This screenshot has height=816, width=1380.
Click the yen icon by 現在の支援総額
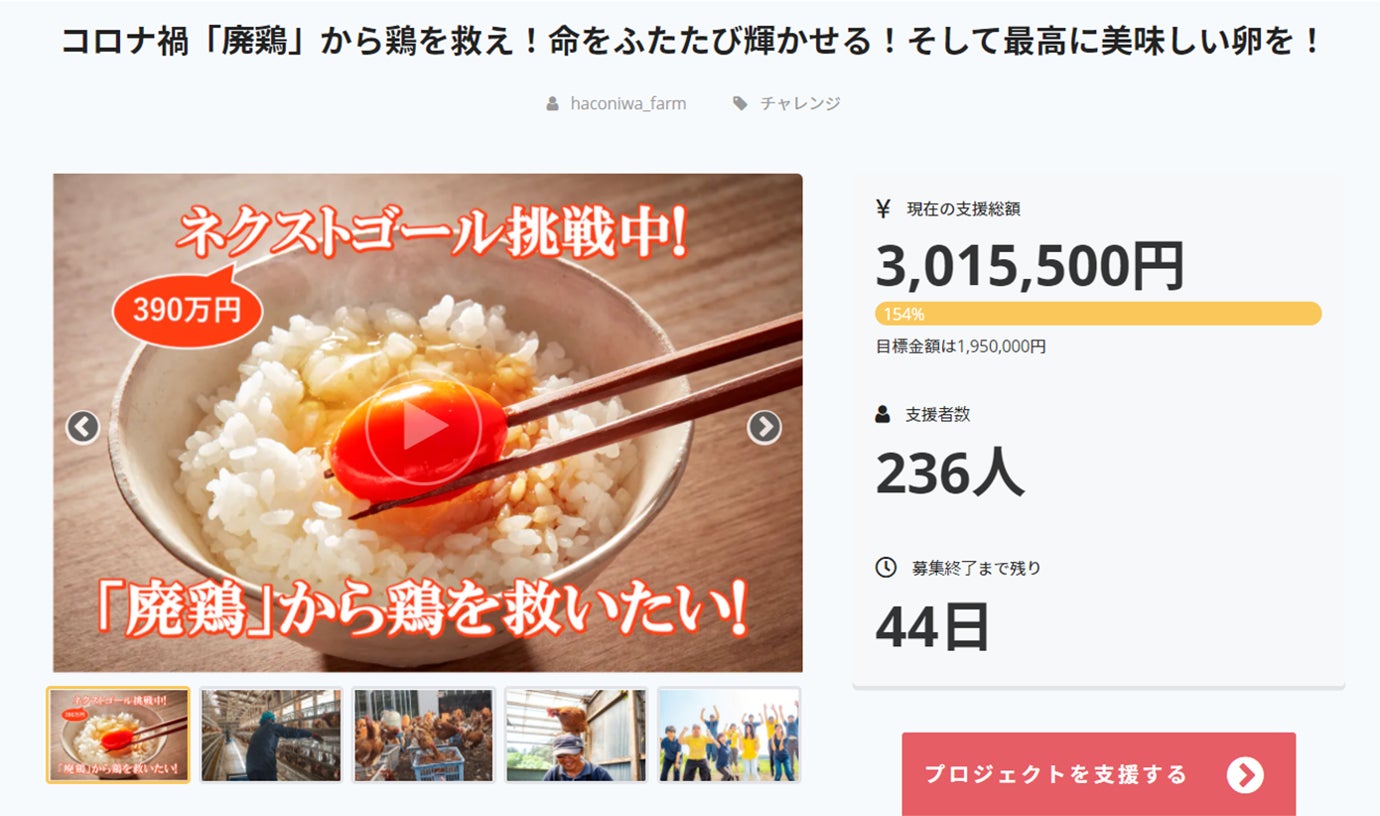(x=883, y=208)
